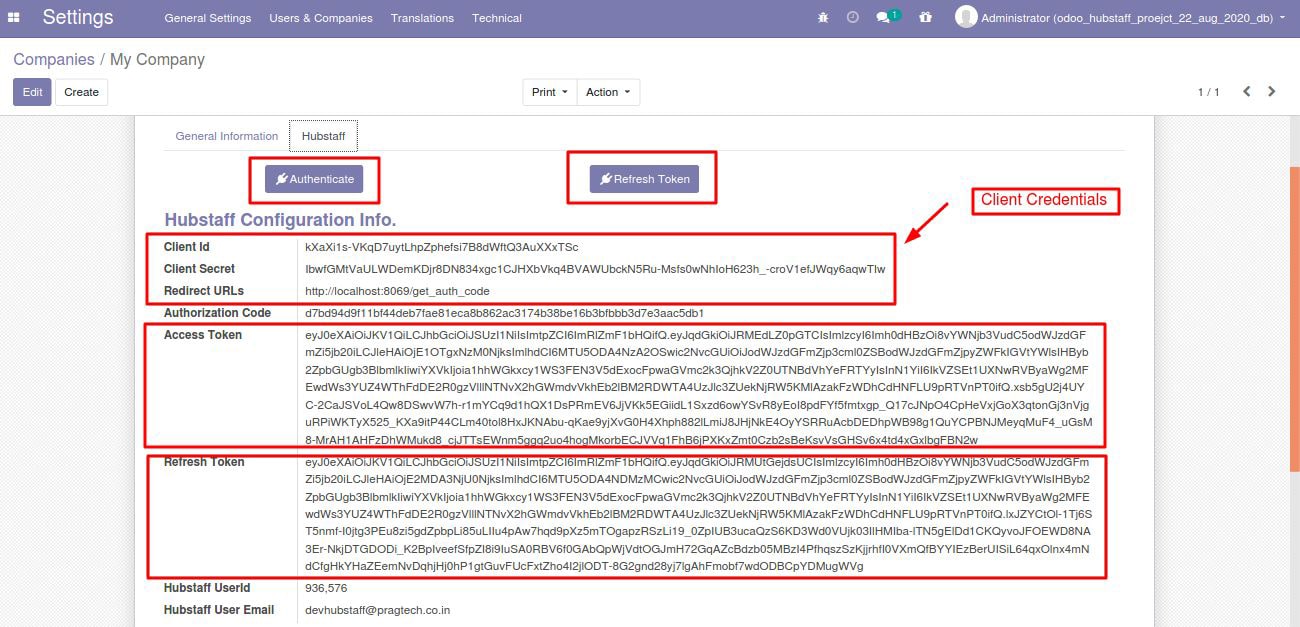The height and width of the screenshot is (627, 1300).
Task: Switch to the General Information tab
Action: pyautogui.click(x=227, y=136)
